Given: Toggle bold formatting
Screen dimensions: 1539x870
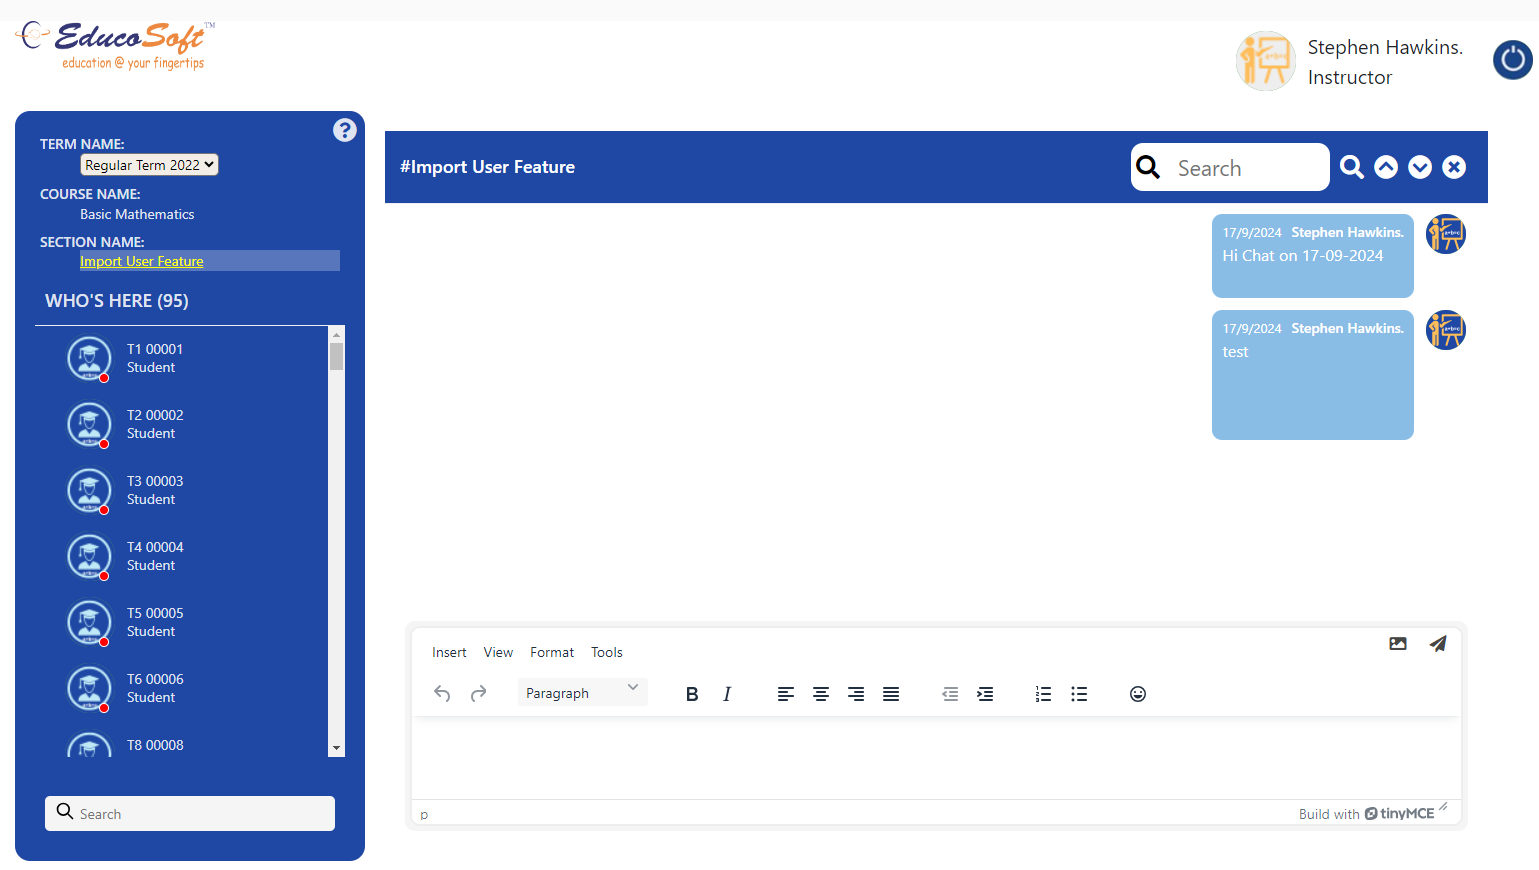Looking at the screenshot, I should coord(691,694).
